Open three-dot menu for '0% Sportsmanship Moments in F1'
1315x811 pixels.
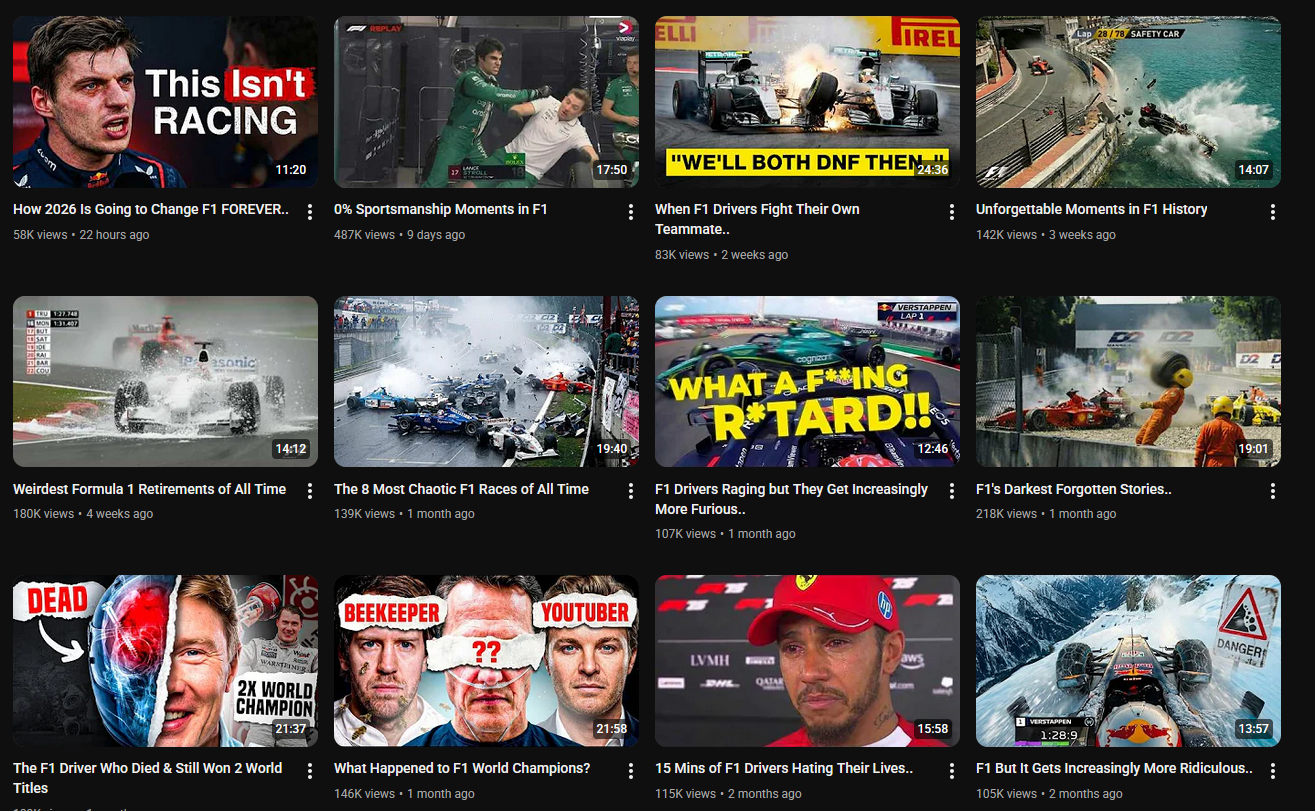coord(631,212)
